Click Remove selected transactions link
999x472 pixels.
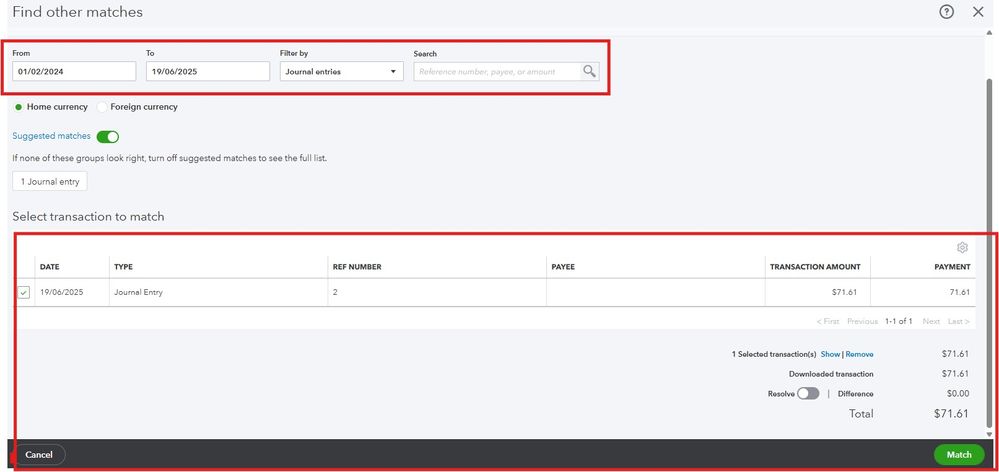(859, 354)
